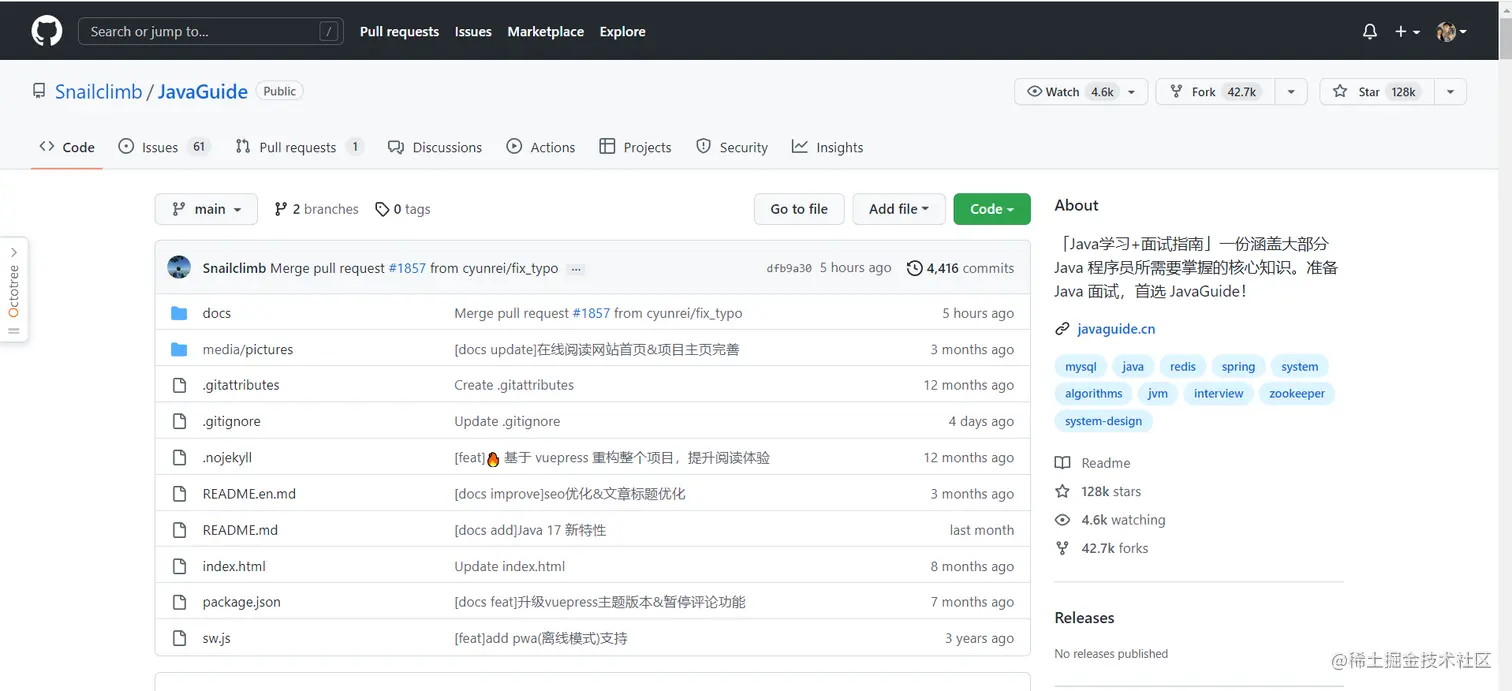View the 2 branches link
This screenshot has width=1512, height=691.
pos(316,209)
